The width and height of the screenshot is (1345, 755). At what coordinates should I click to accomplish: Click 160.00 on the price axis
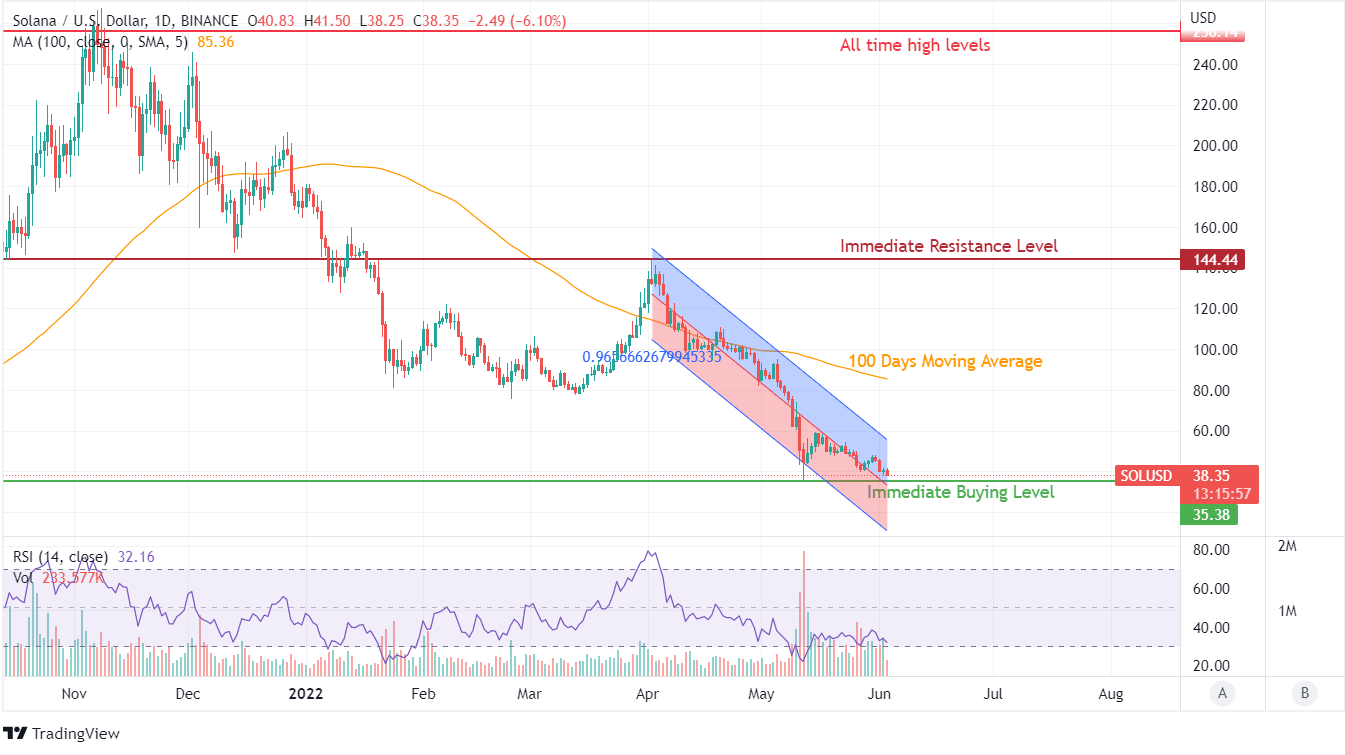1216,228
